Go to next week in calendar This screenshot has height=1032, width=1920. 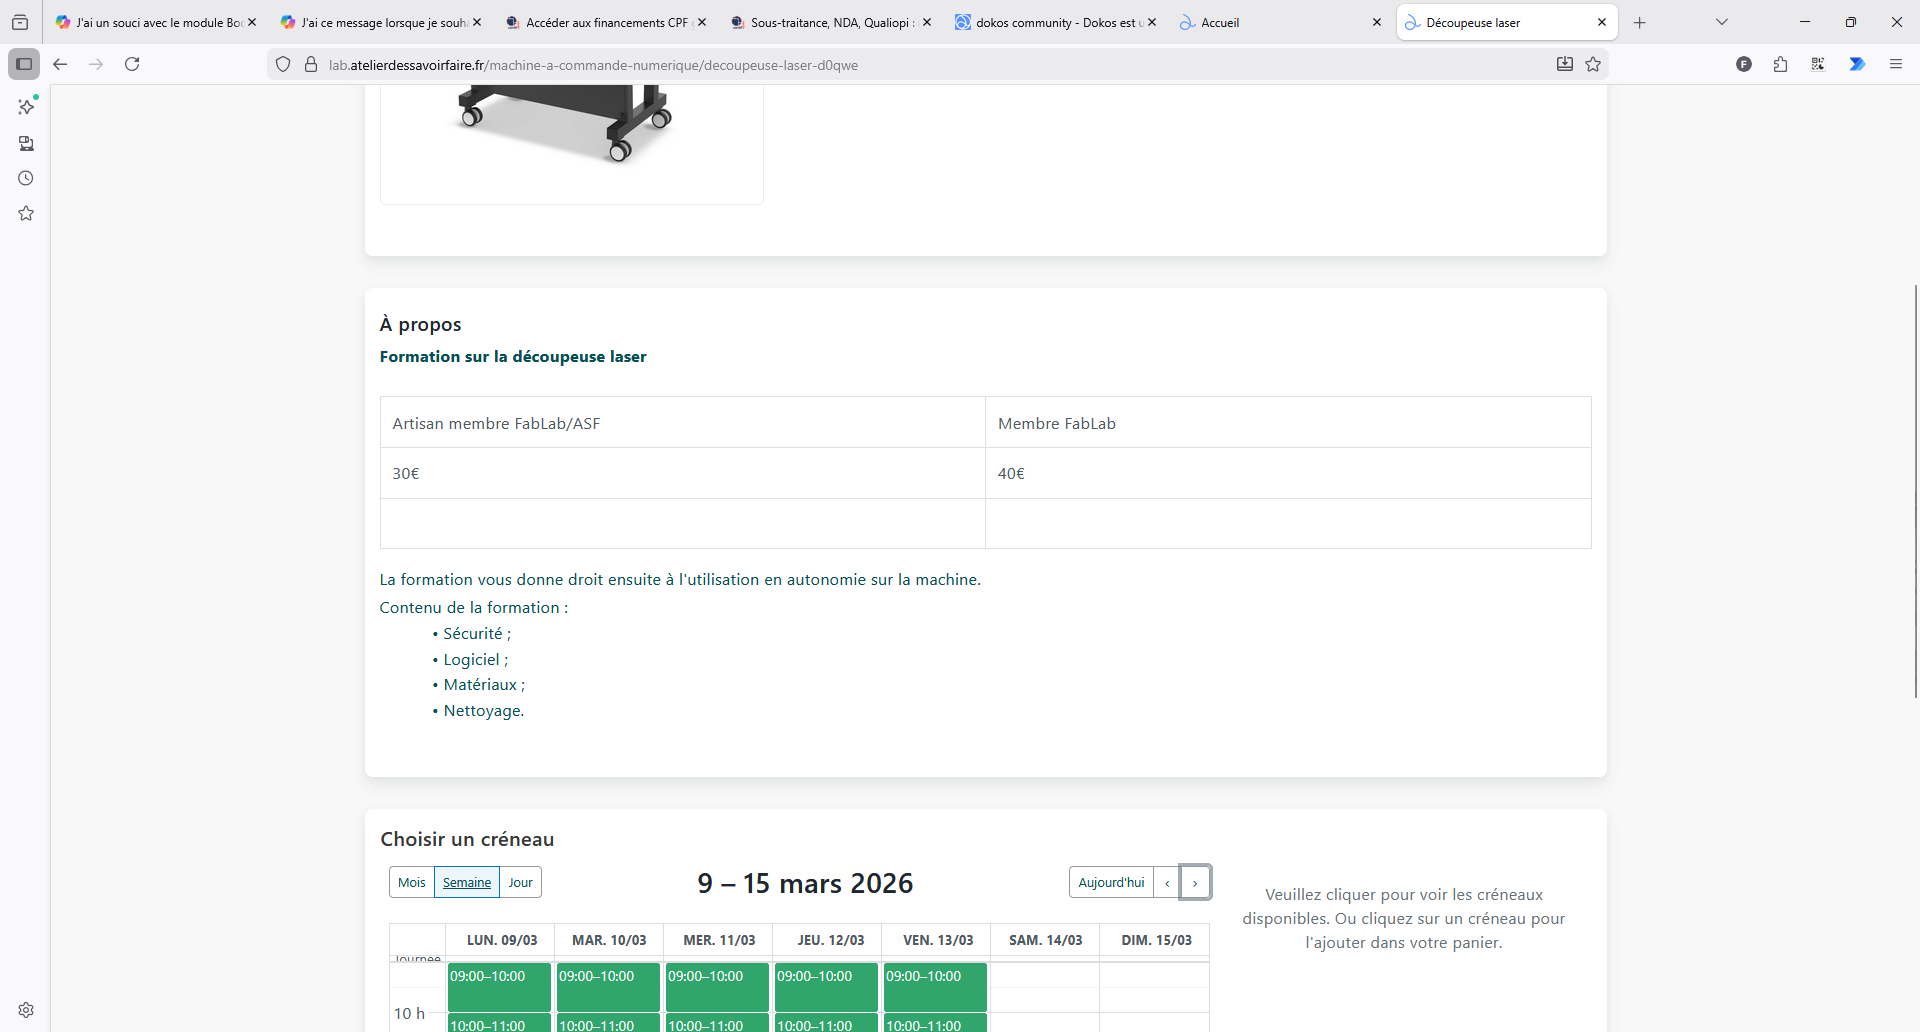1195,882
